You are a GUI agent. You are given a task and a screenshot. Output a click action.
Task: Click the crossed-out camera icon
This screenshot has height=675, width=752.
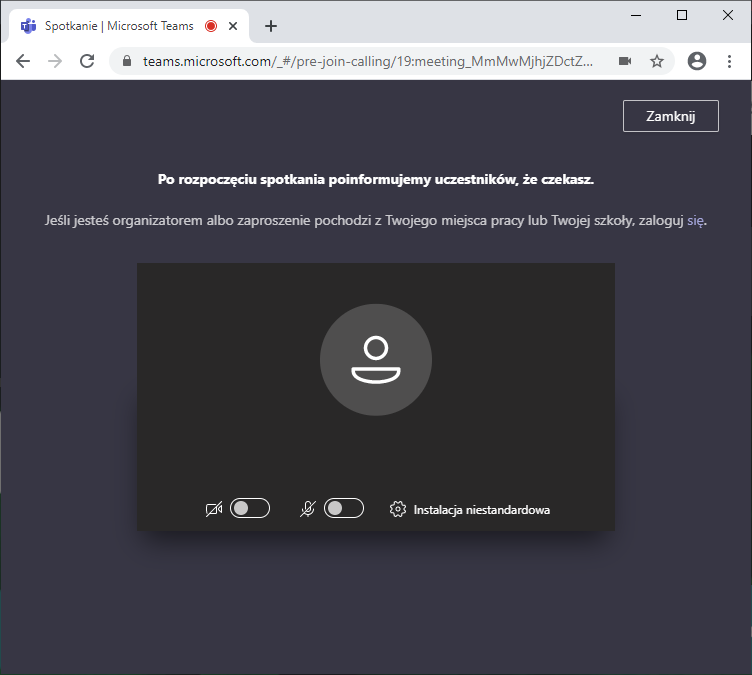click(x=214, y=509)
